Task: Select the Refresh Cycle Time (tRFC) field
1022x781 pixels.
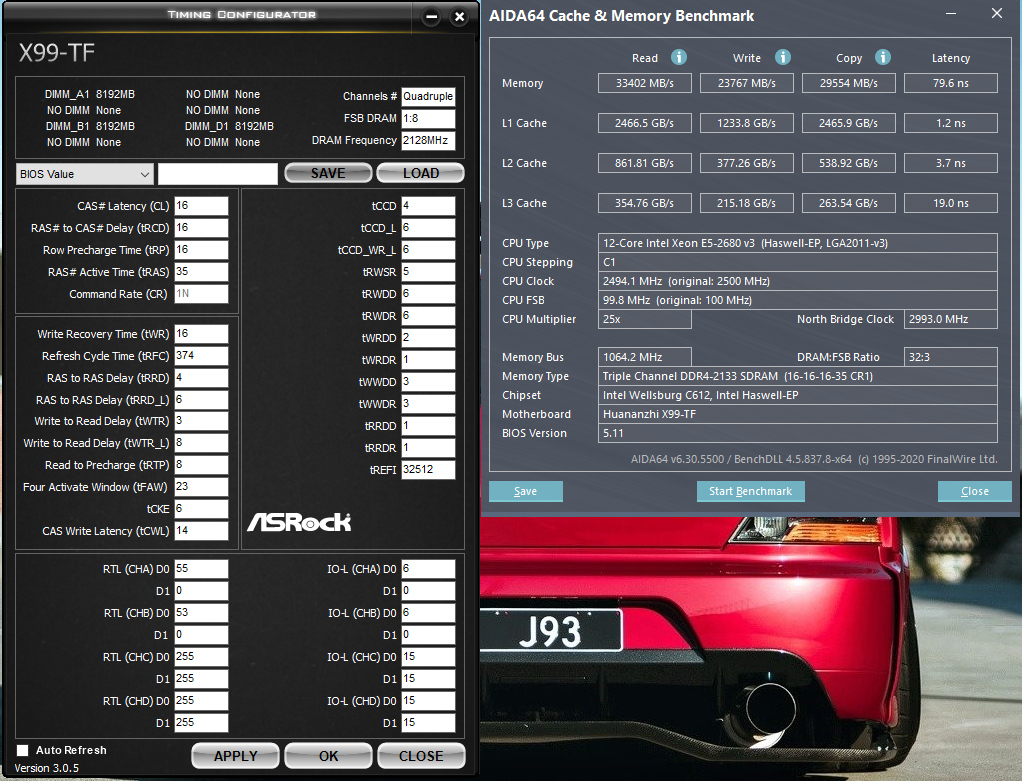Action: click(201, 356)
